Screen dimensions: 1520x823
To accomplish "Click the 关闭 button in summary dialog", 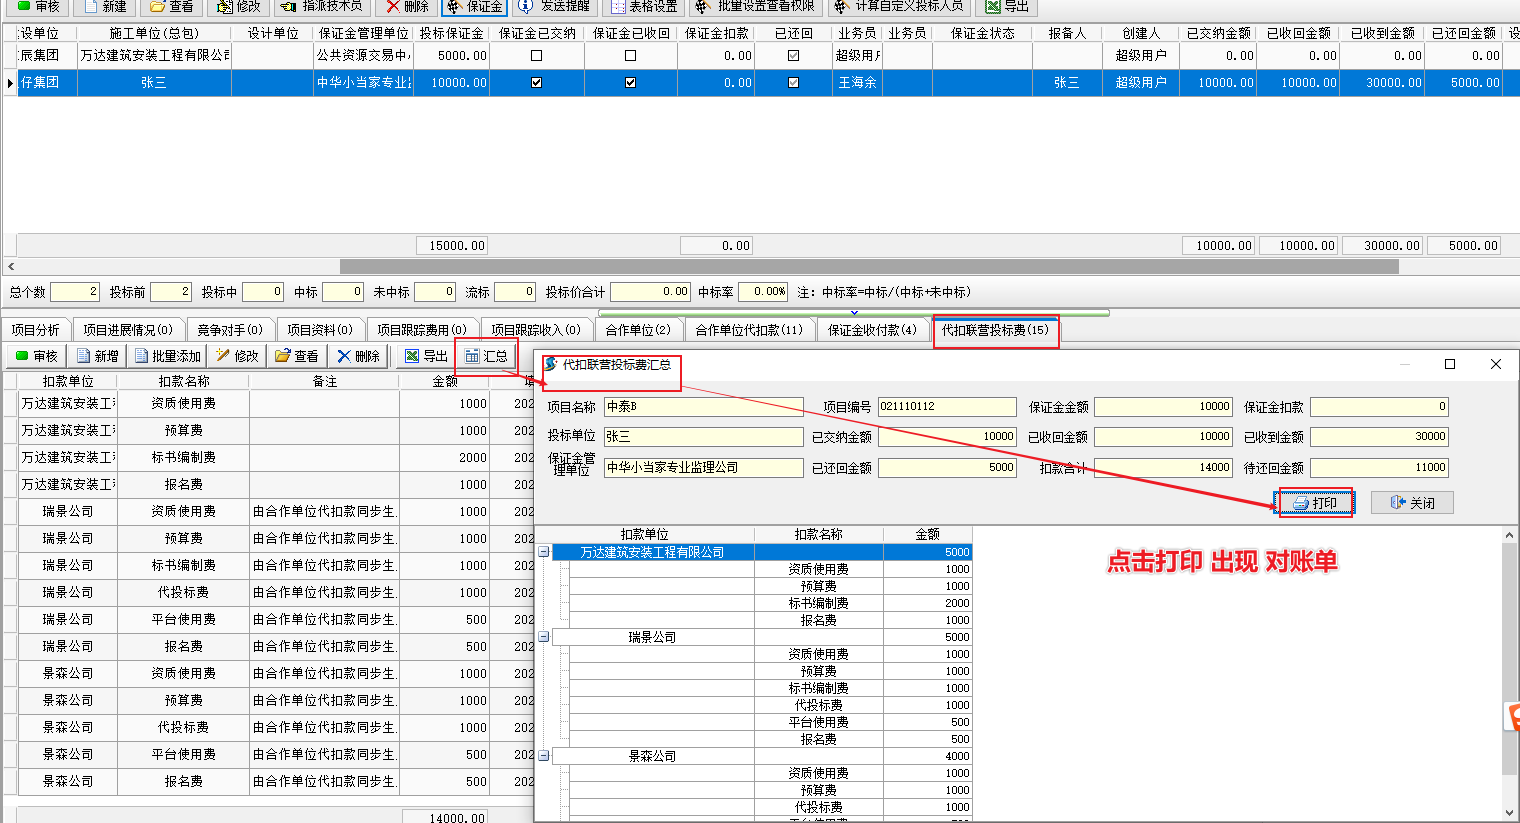I will pyautogui.click(x=1412, y=503).
